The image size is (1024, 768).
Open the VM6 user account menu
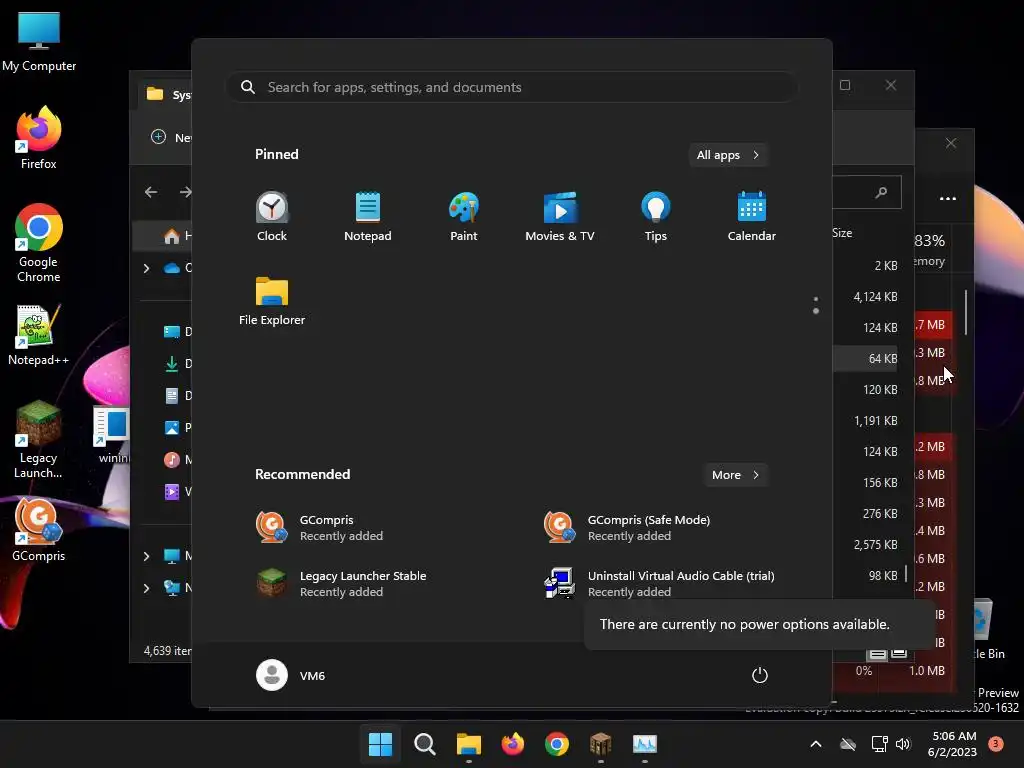(291, 675)
